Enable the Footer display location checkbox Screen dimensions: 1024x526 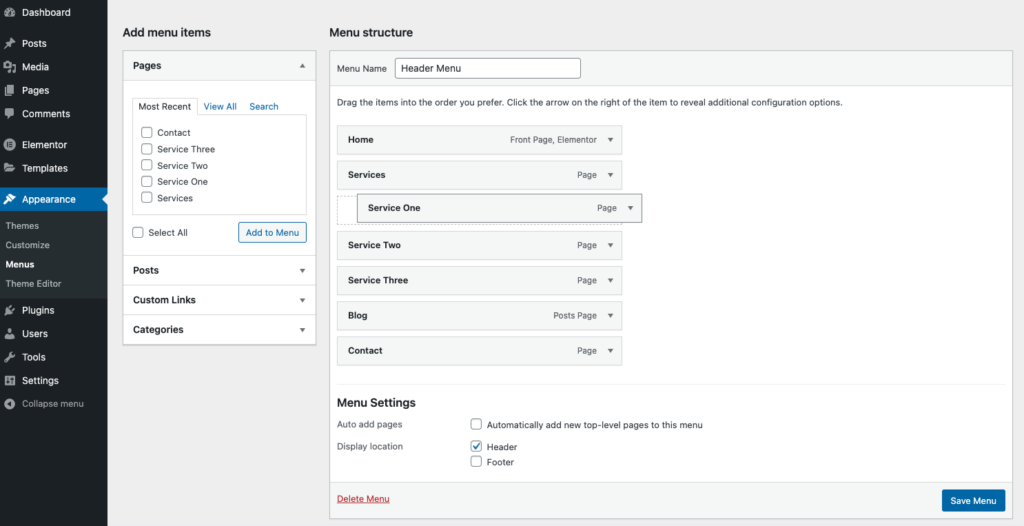point(476,462)
